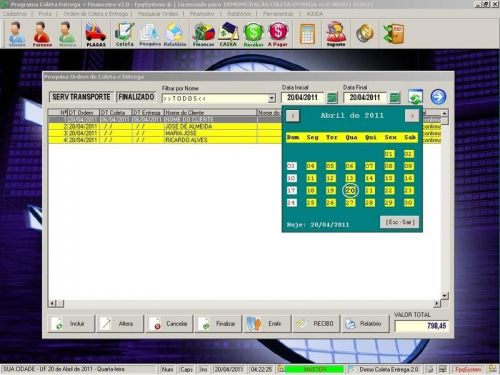This screenshot has width=500, height=375.
Task: Click the RECIBO button
Action: pos(316,324)
